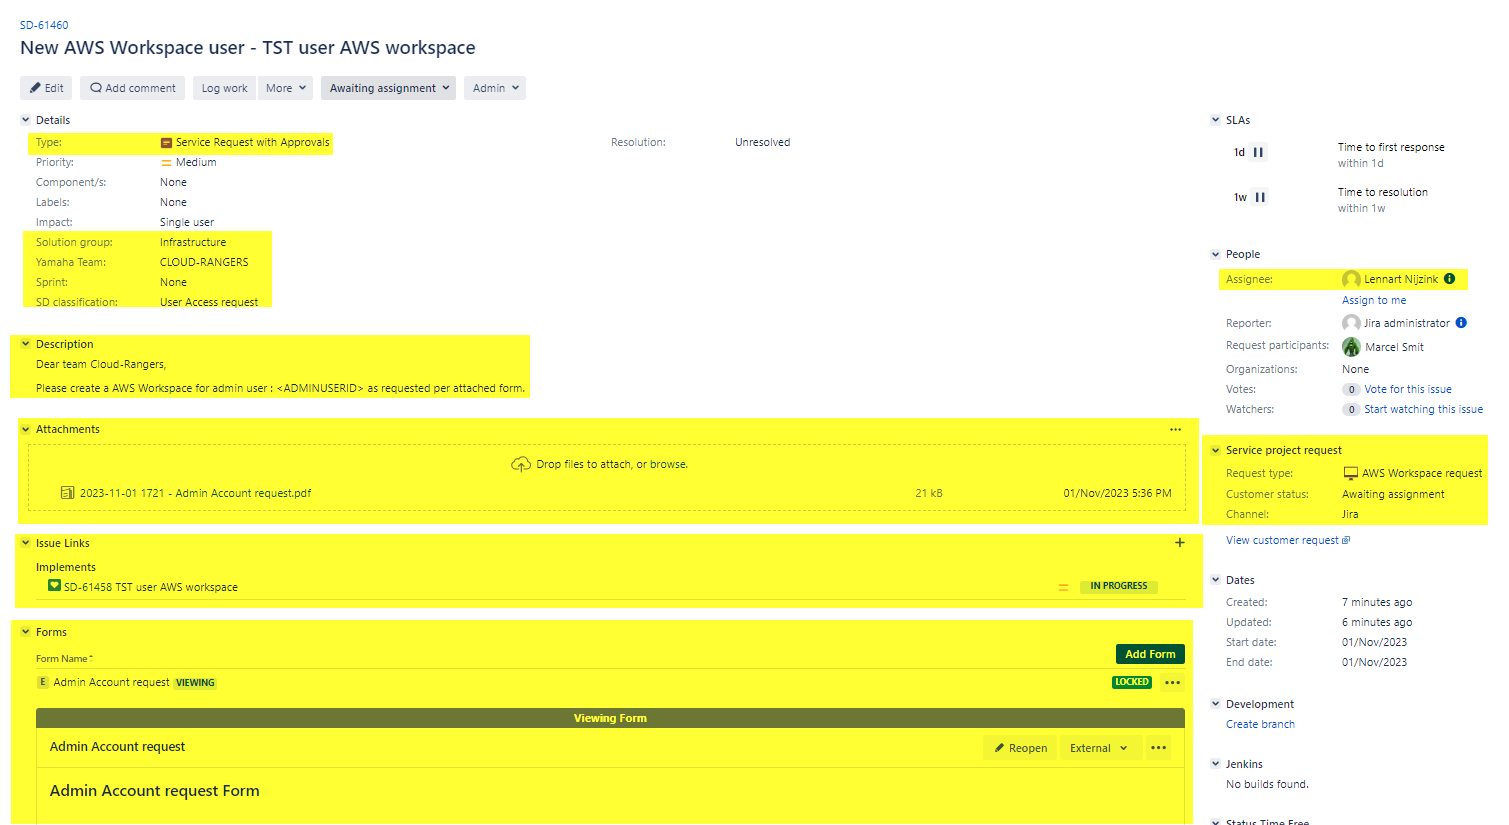Click the LOCKED status badge
The height and width of the screenshot is (825, 1509).
pyautogui.click(x=1132, y=682)
